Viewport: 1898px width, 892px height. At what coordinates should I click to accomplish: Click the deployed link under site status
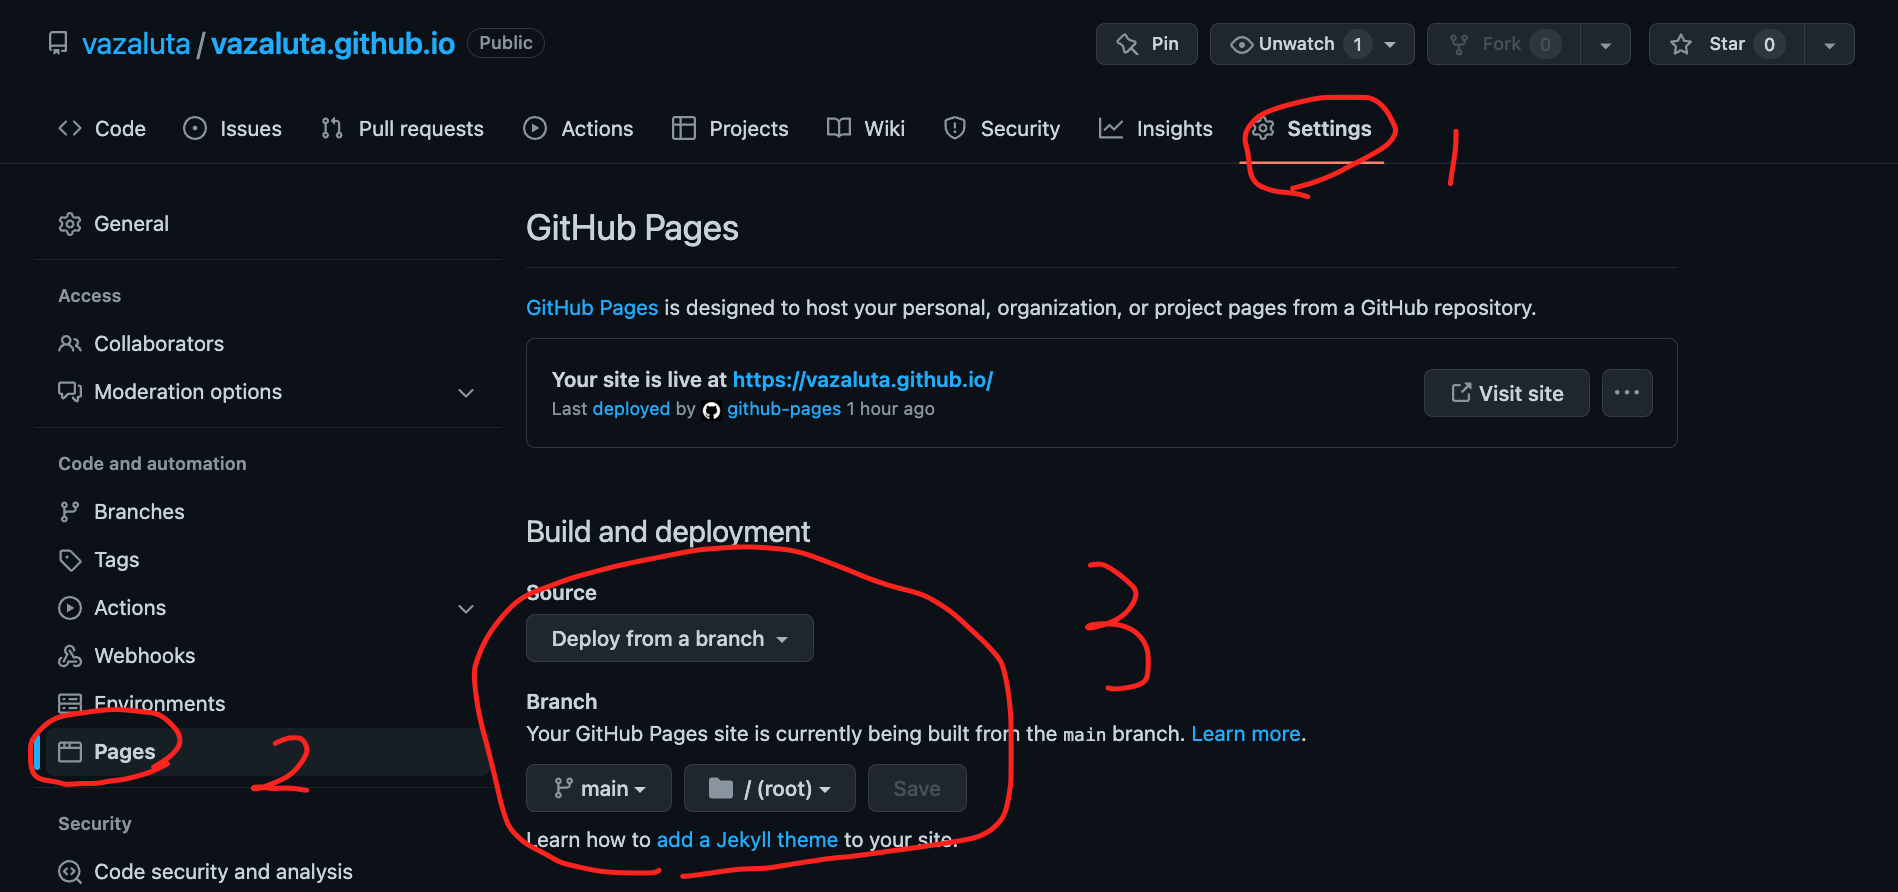tap(631, 409)
